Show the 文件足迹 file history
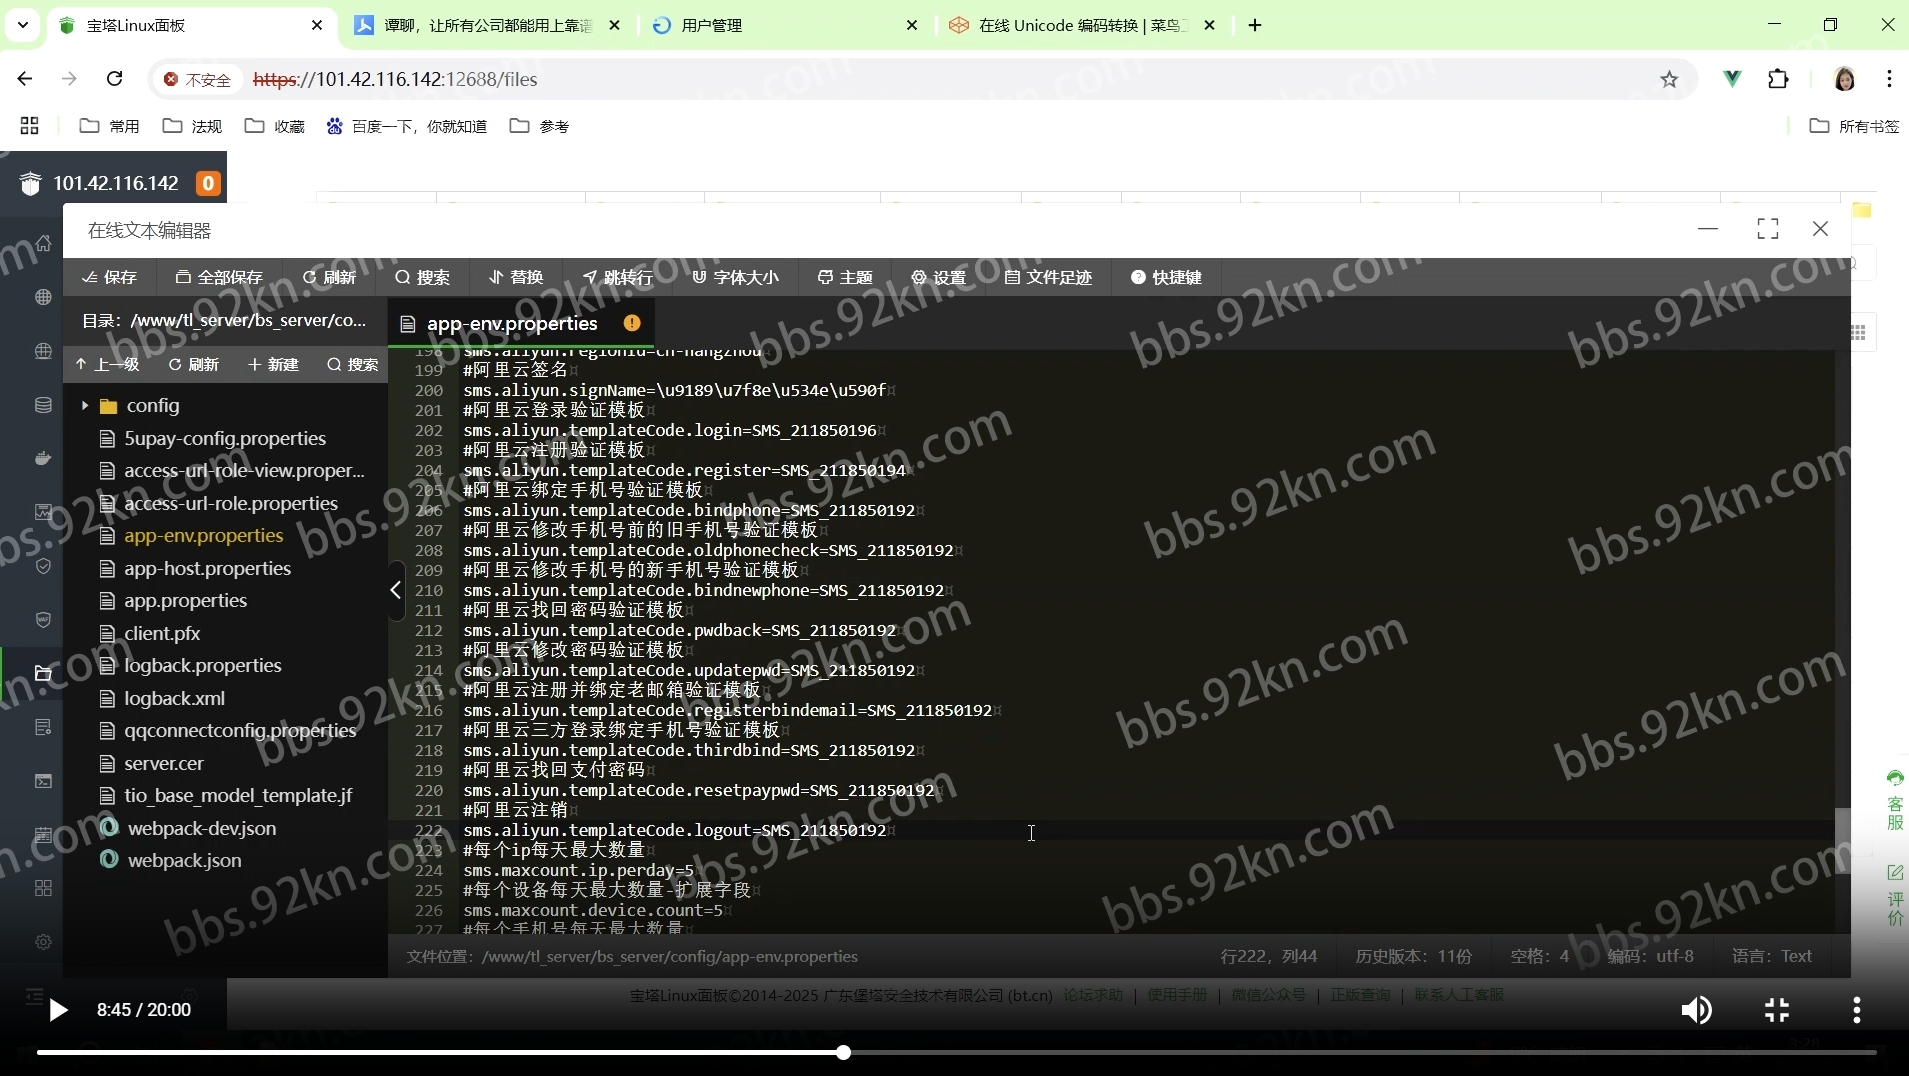The height and width of the screenshot is (1076, 1909). 1048,277
